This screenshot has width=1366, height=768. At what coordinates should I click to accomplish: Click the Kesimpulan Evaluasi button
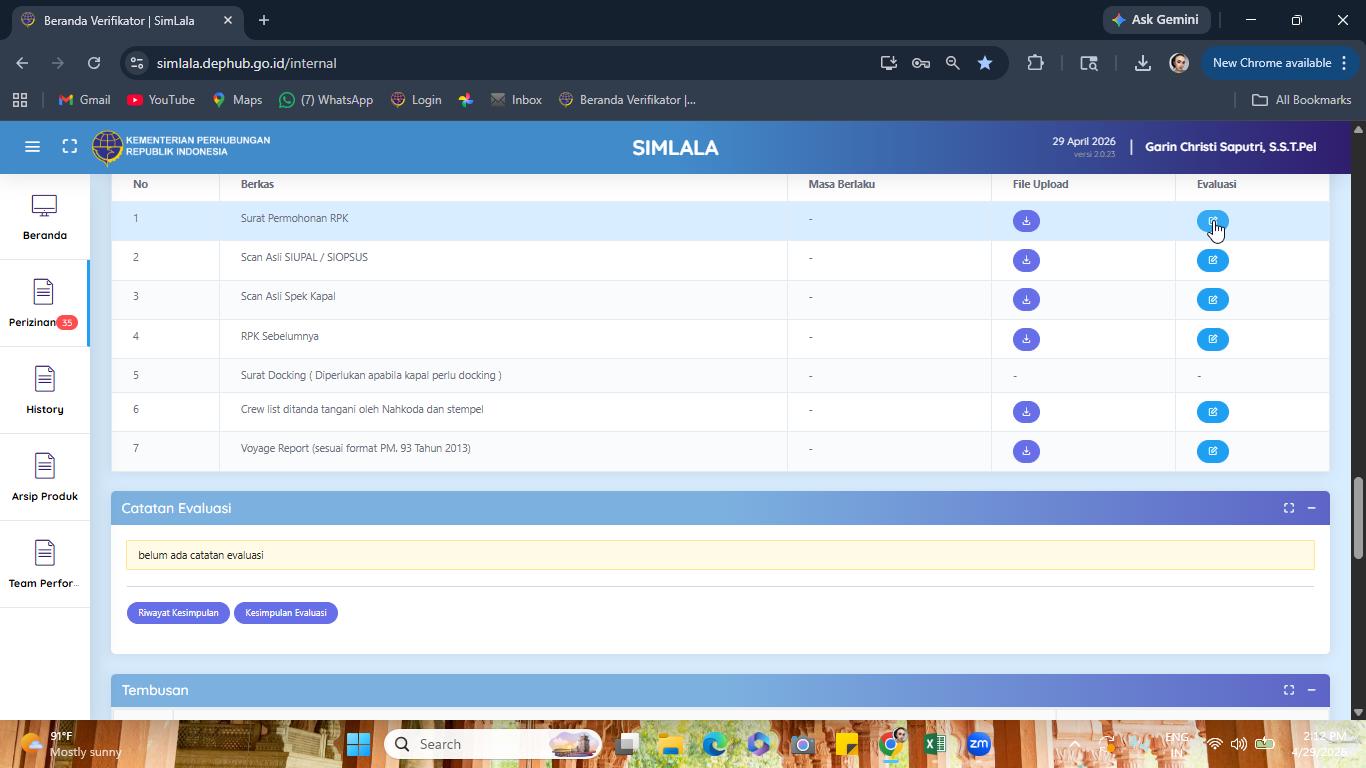pos(286,613)
